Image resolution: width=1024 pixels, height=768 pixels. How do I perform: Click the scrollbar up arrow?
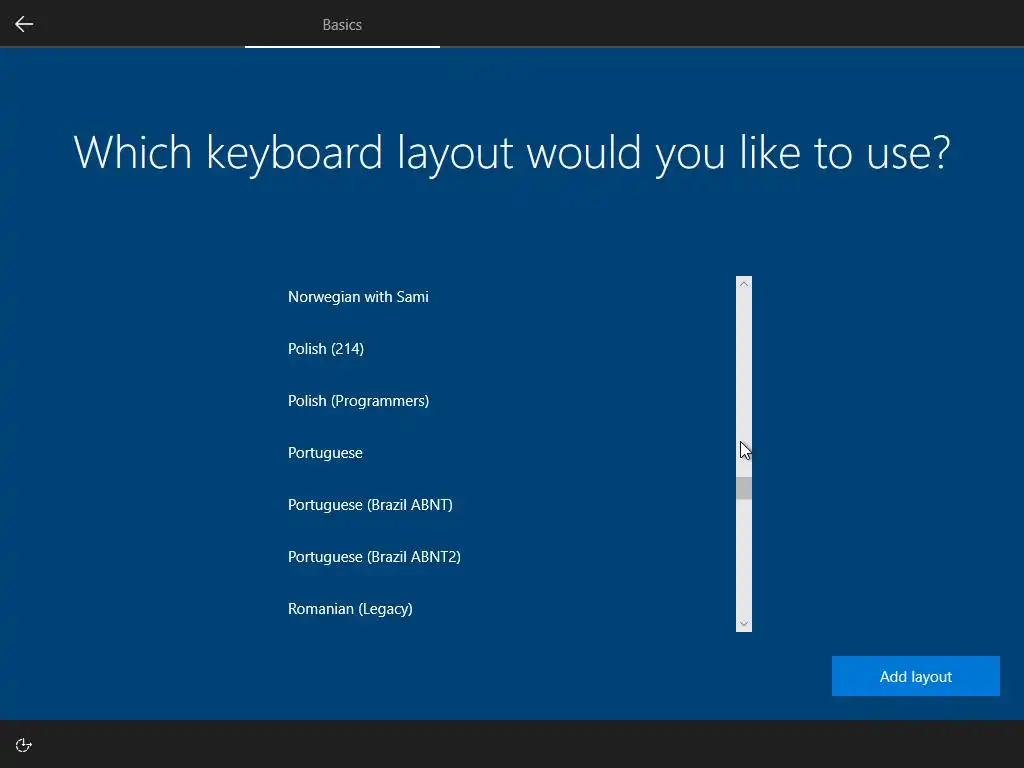pos(744,283)
